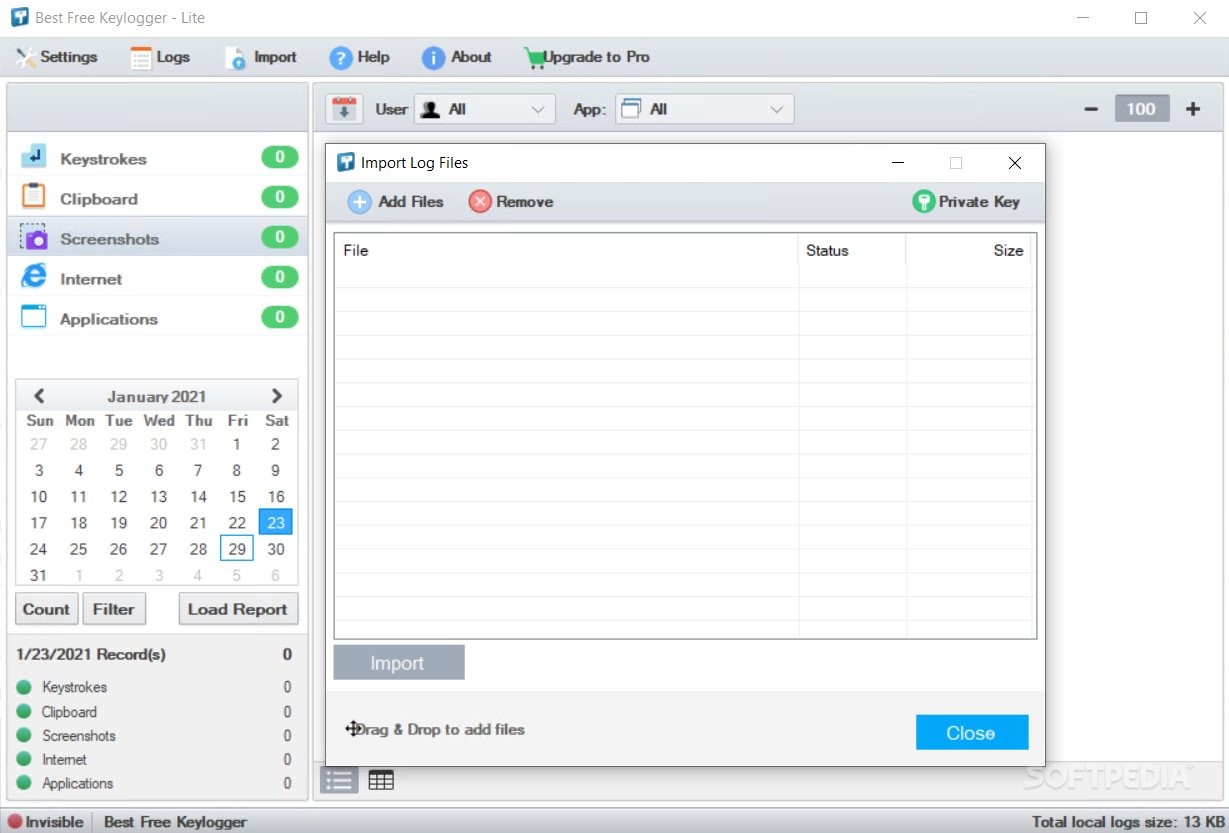
Task: Select January 1 in the calendar
Action: point(237,444)
